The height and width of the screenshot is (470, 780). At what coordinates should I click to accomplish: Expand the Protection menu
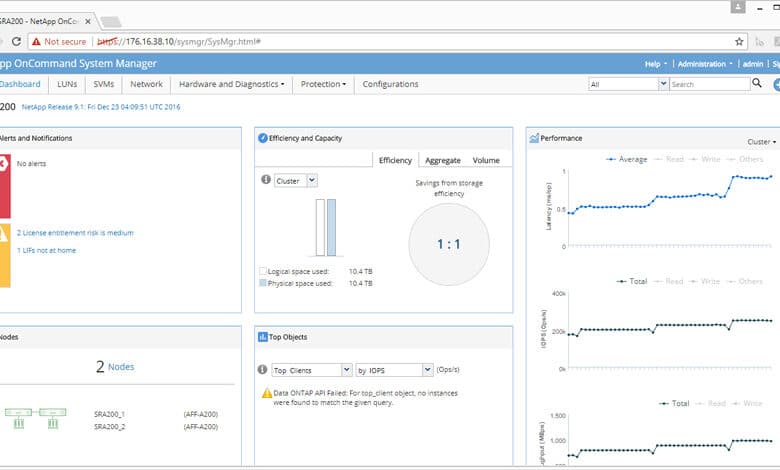(323, 84)
